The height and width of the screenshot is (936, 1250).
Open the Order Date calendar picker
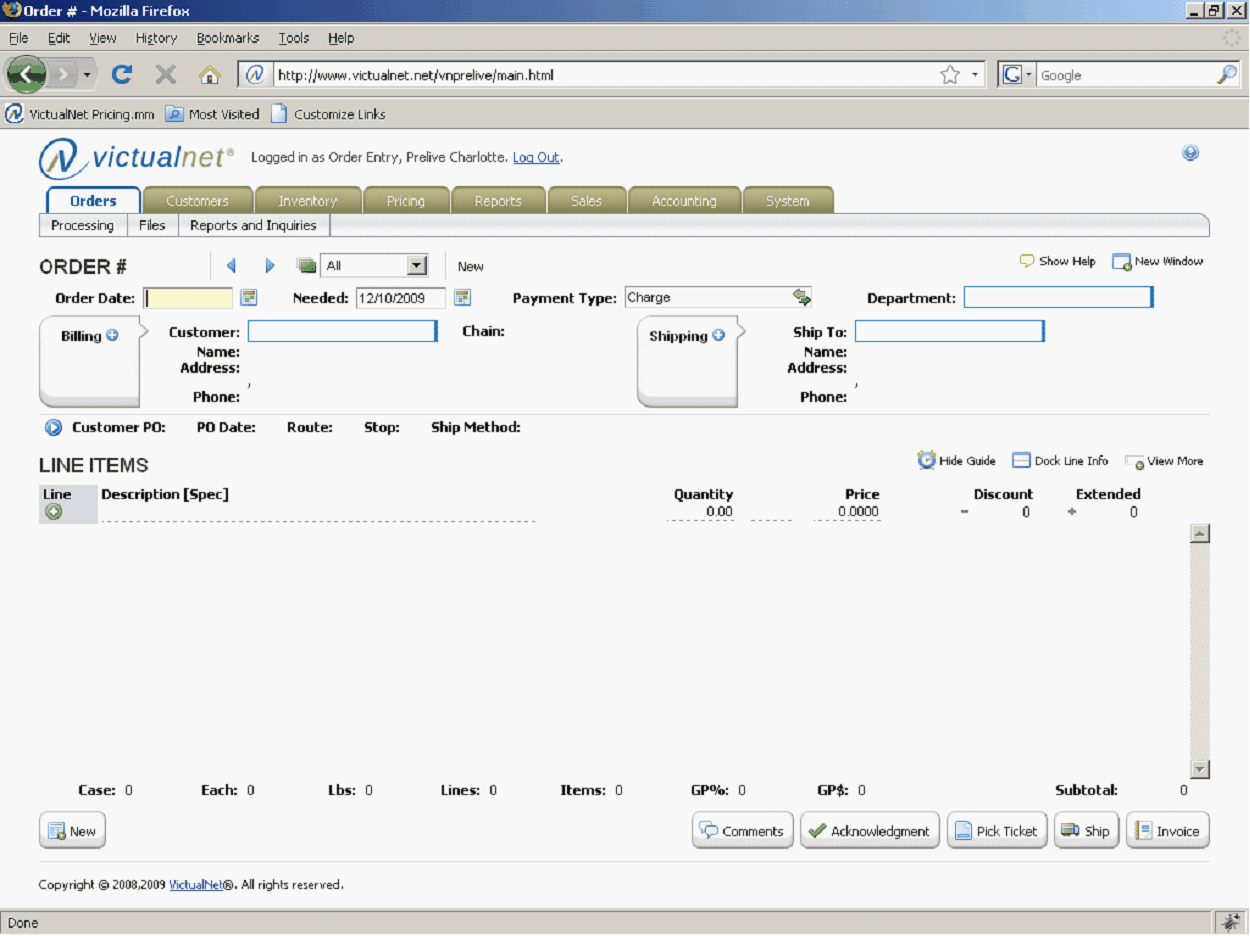click(249, 298)
